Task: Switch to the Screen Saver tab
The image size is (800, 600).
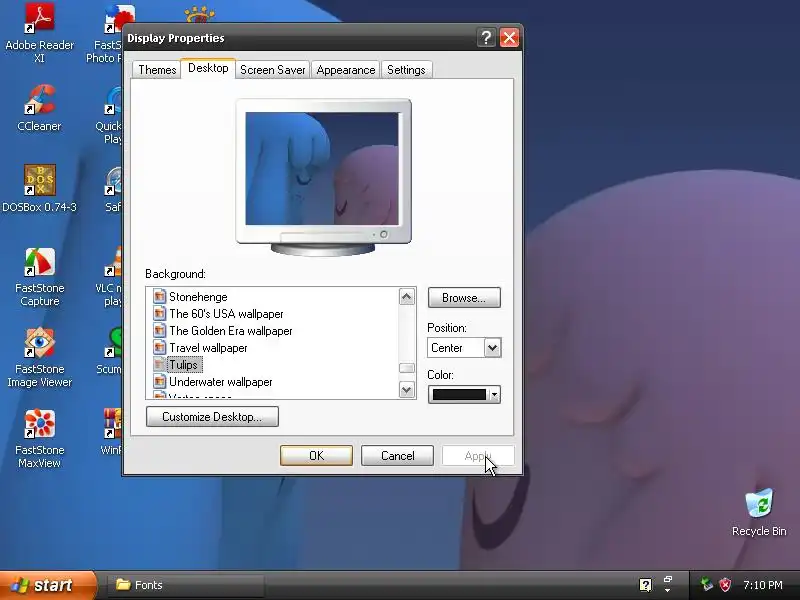Action: pyautogui.click(x=272, y=70)
